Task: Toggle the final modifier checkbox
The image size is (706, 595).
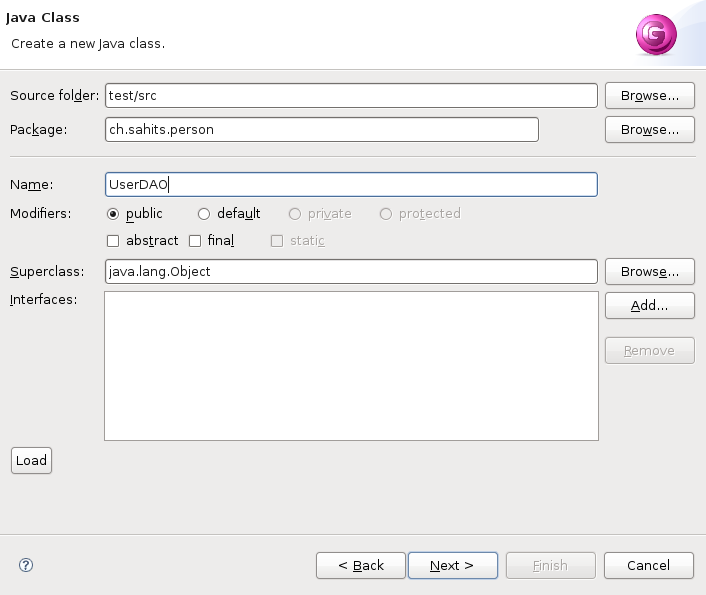Action: tap(195, 241)
